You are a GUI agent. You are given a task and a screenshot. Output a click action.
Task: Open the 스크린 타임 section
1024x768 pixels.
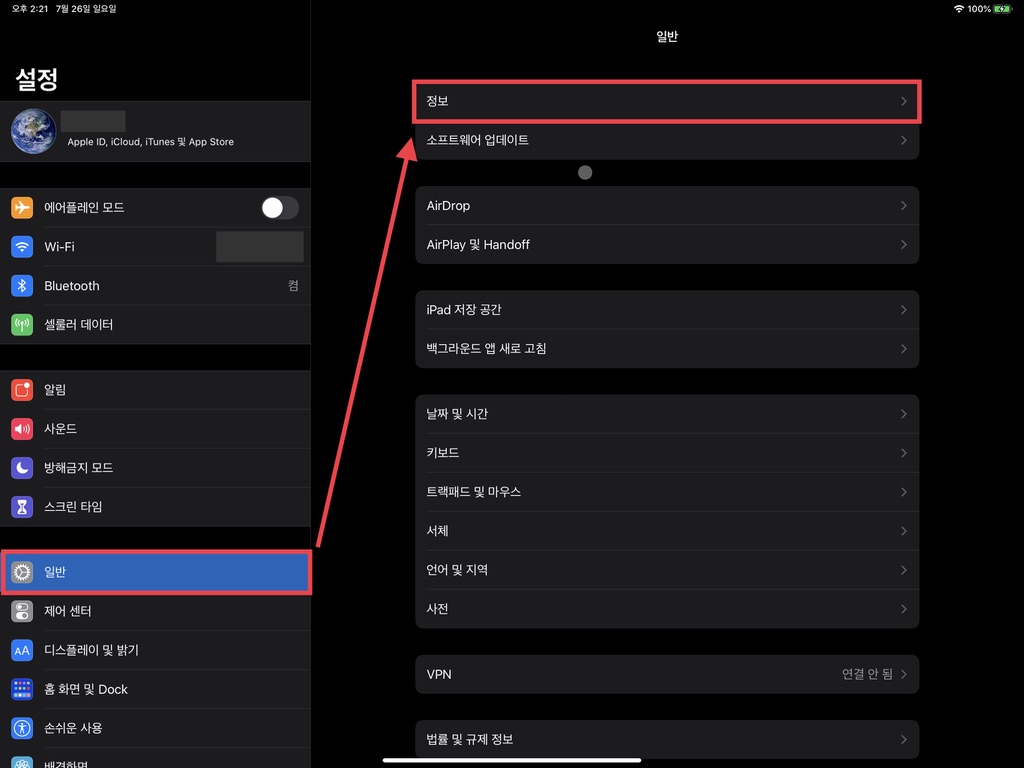[x=155, y=507]
